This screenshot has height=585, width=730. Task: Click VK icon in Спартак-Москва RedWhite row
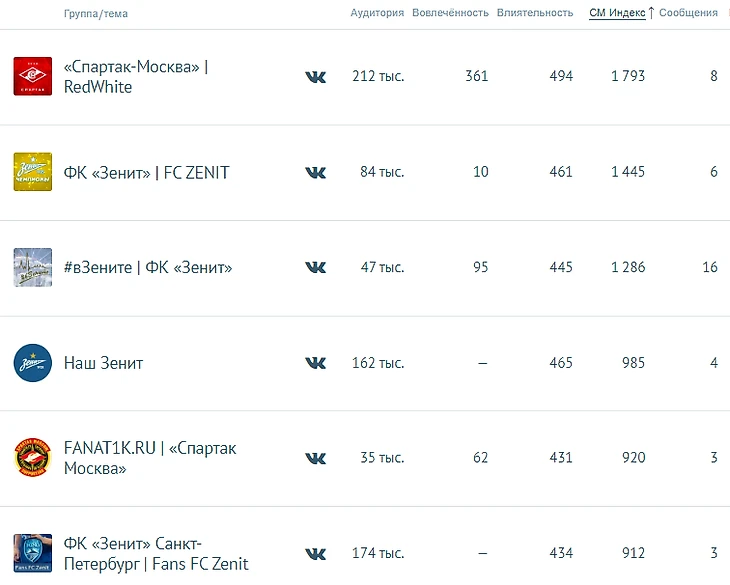point(315,77)
